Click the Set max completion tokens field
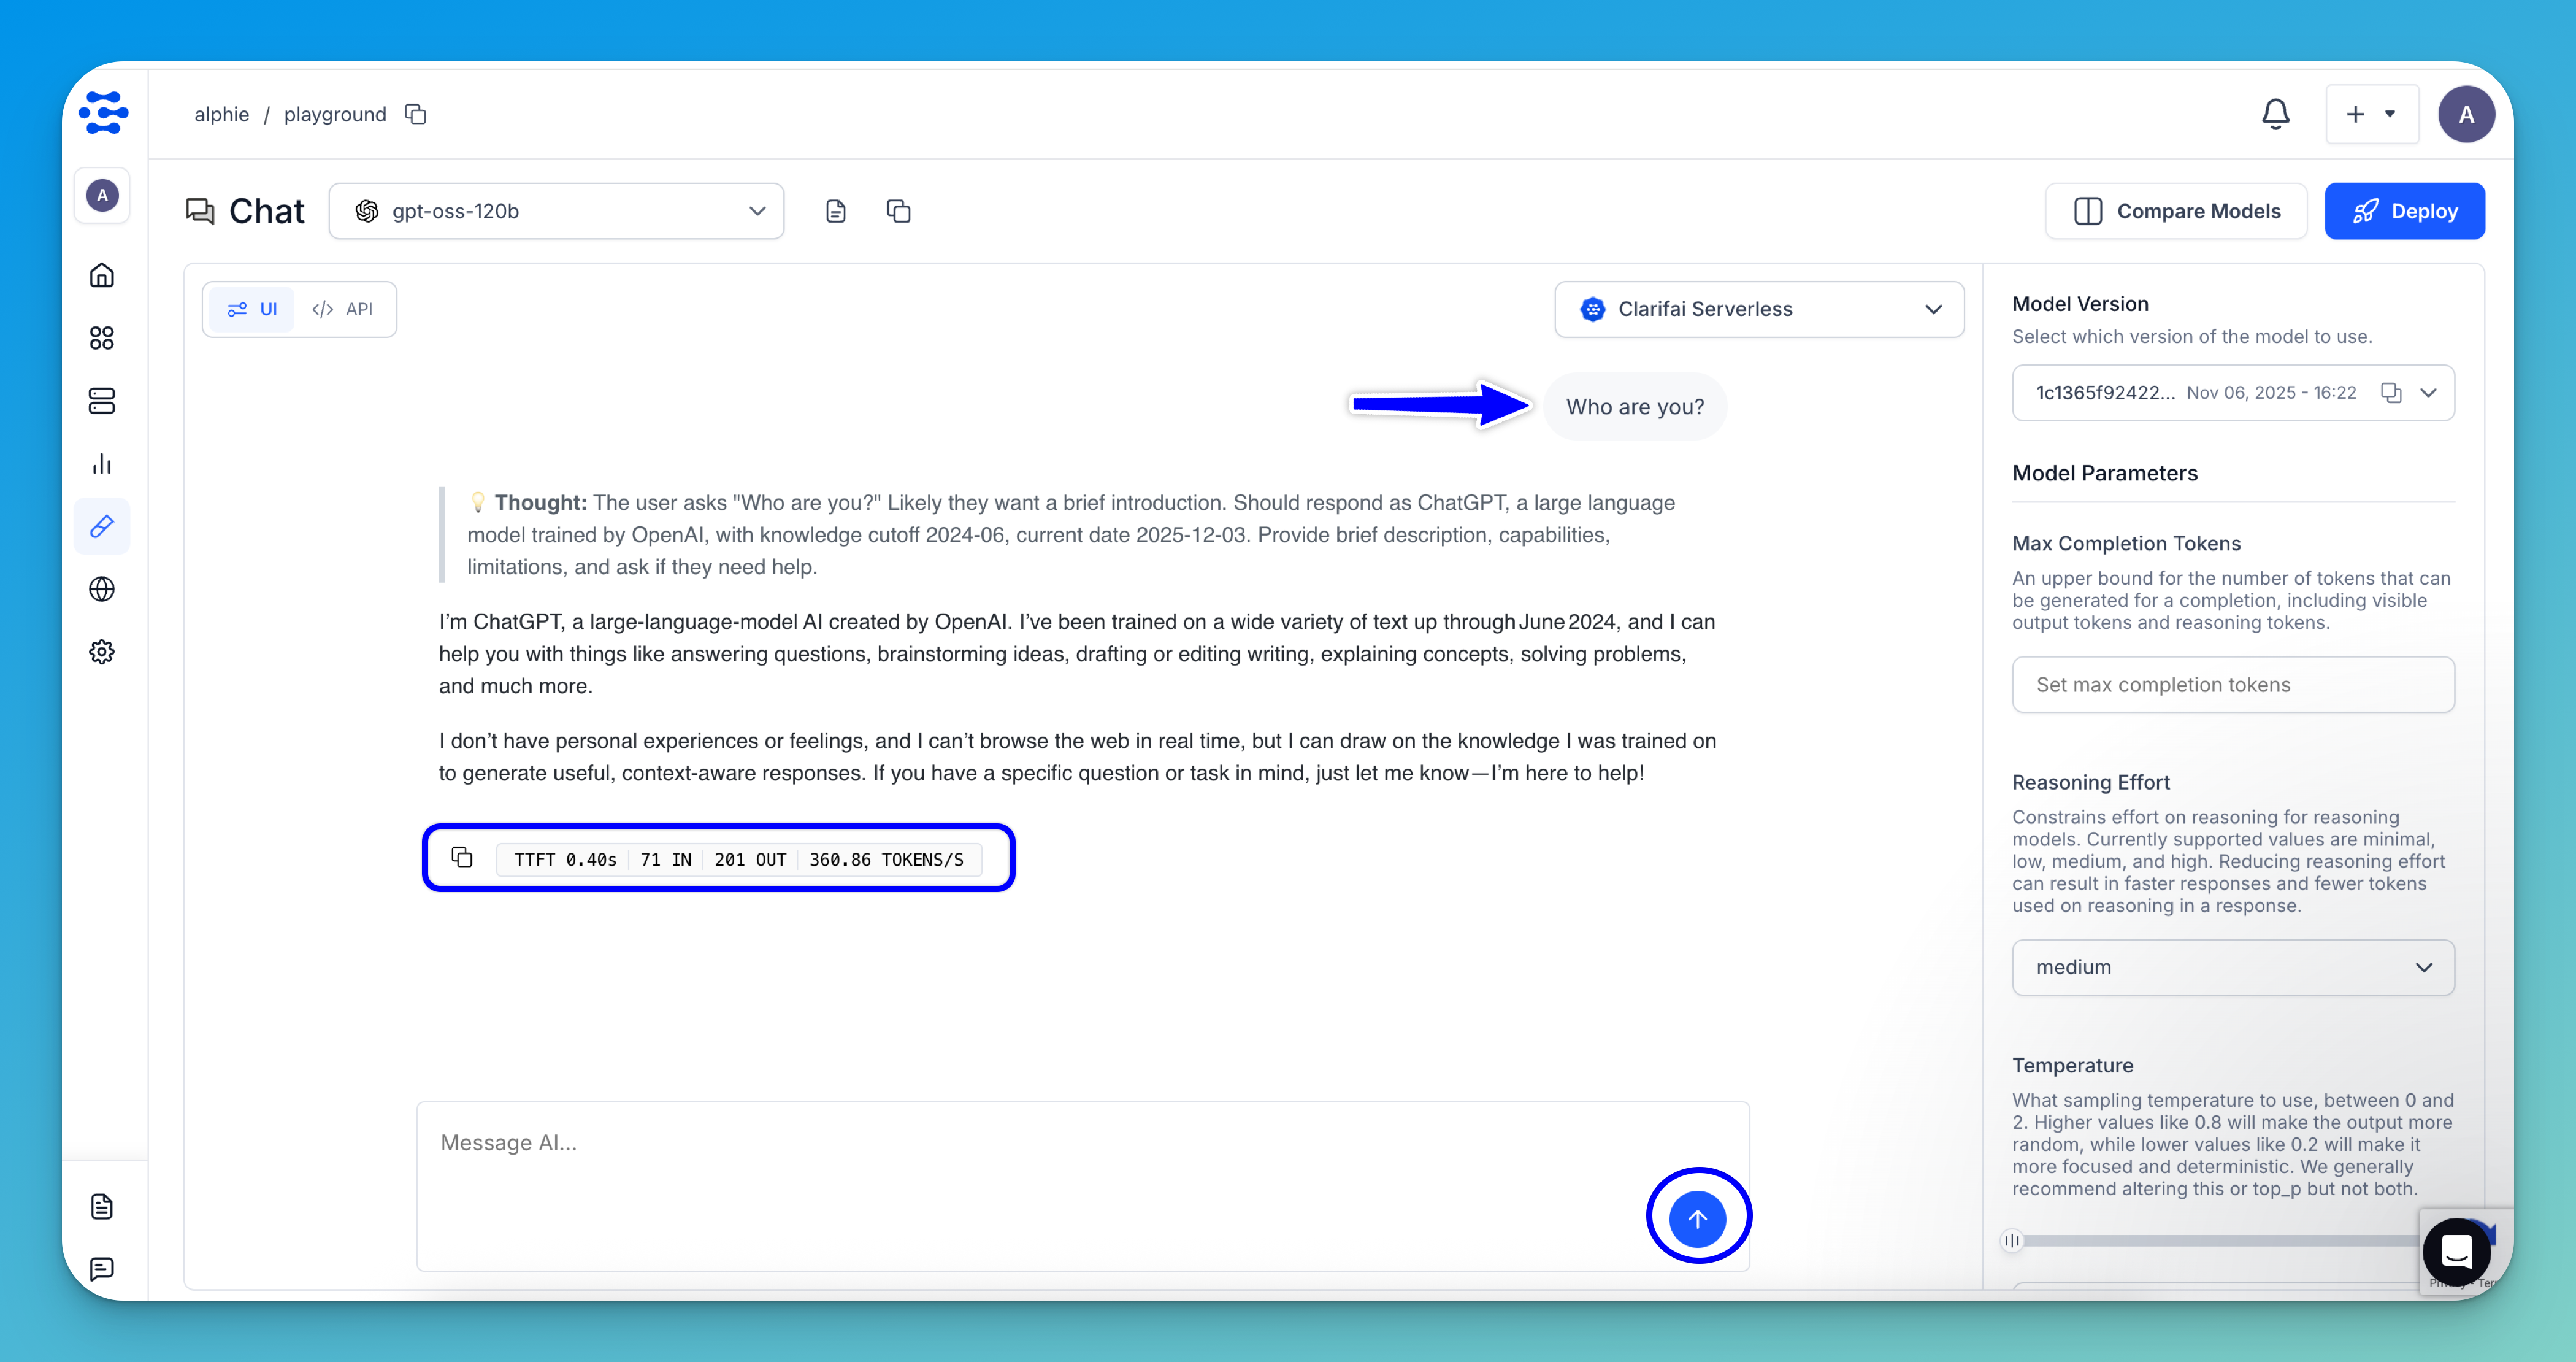Screen dimensions: 2576x1362 (2232, 684)
